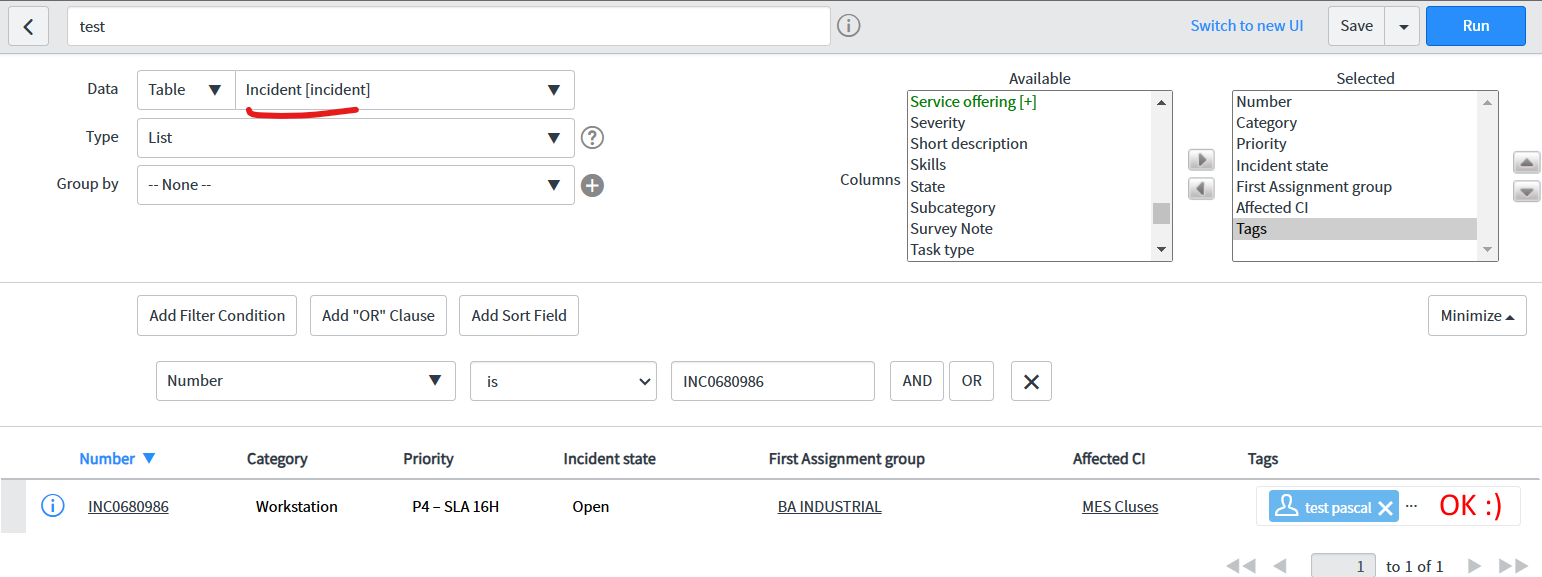Screen dimensions: 1542x577
Task: Delete the Number filter condition
Action: click(1031, 381)
